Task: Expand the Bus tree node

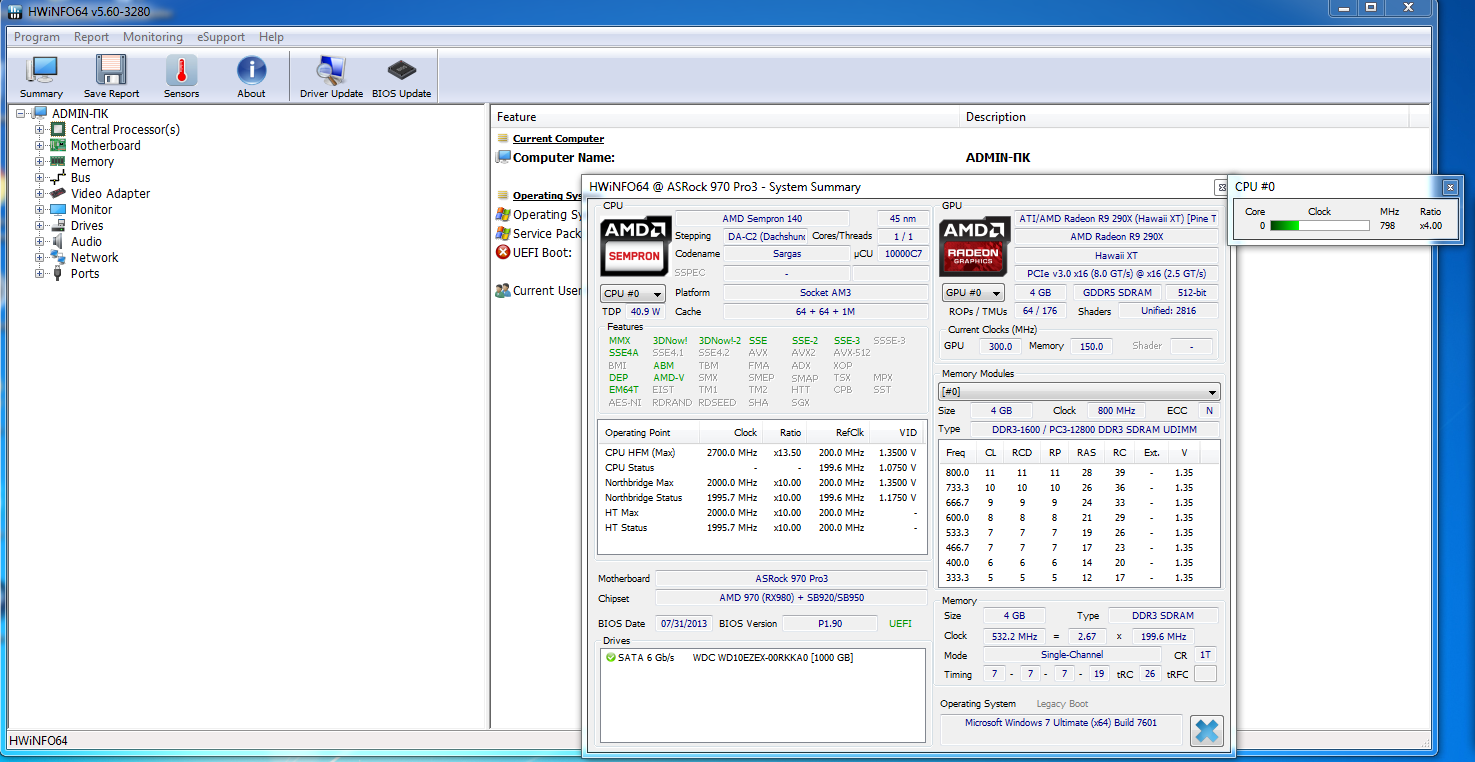Action: [x=40, y=177]
